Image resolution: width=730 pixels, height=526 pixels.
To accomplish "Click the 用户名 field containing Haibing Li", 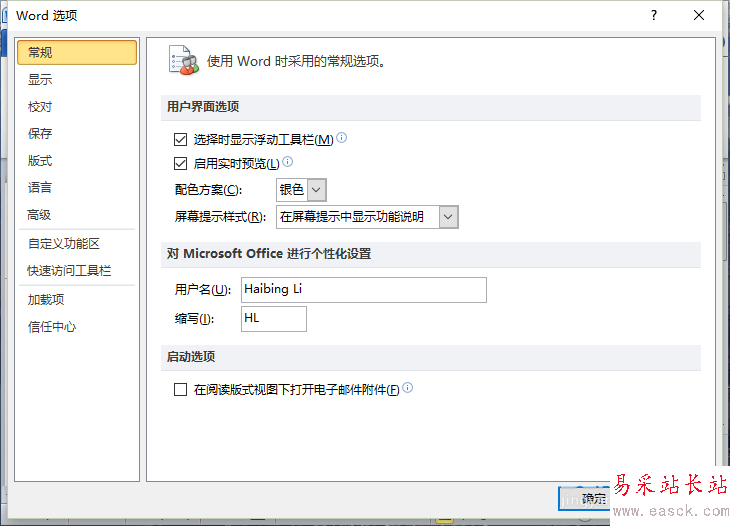I will (x=364, y=290).
